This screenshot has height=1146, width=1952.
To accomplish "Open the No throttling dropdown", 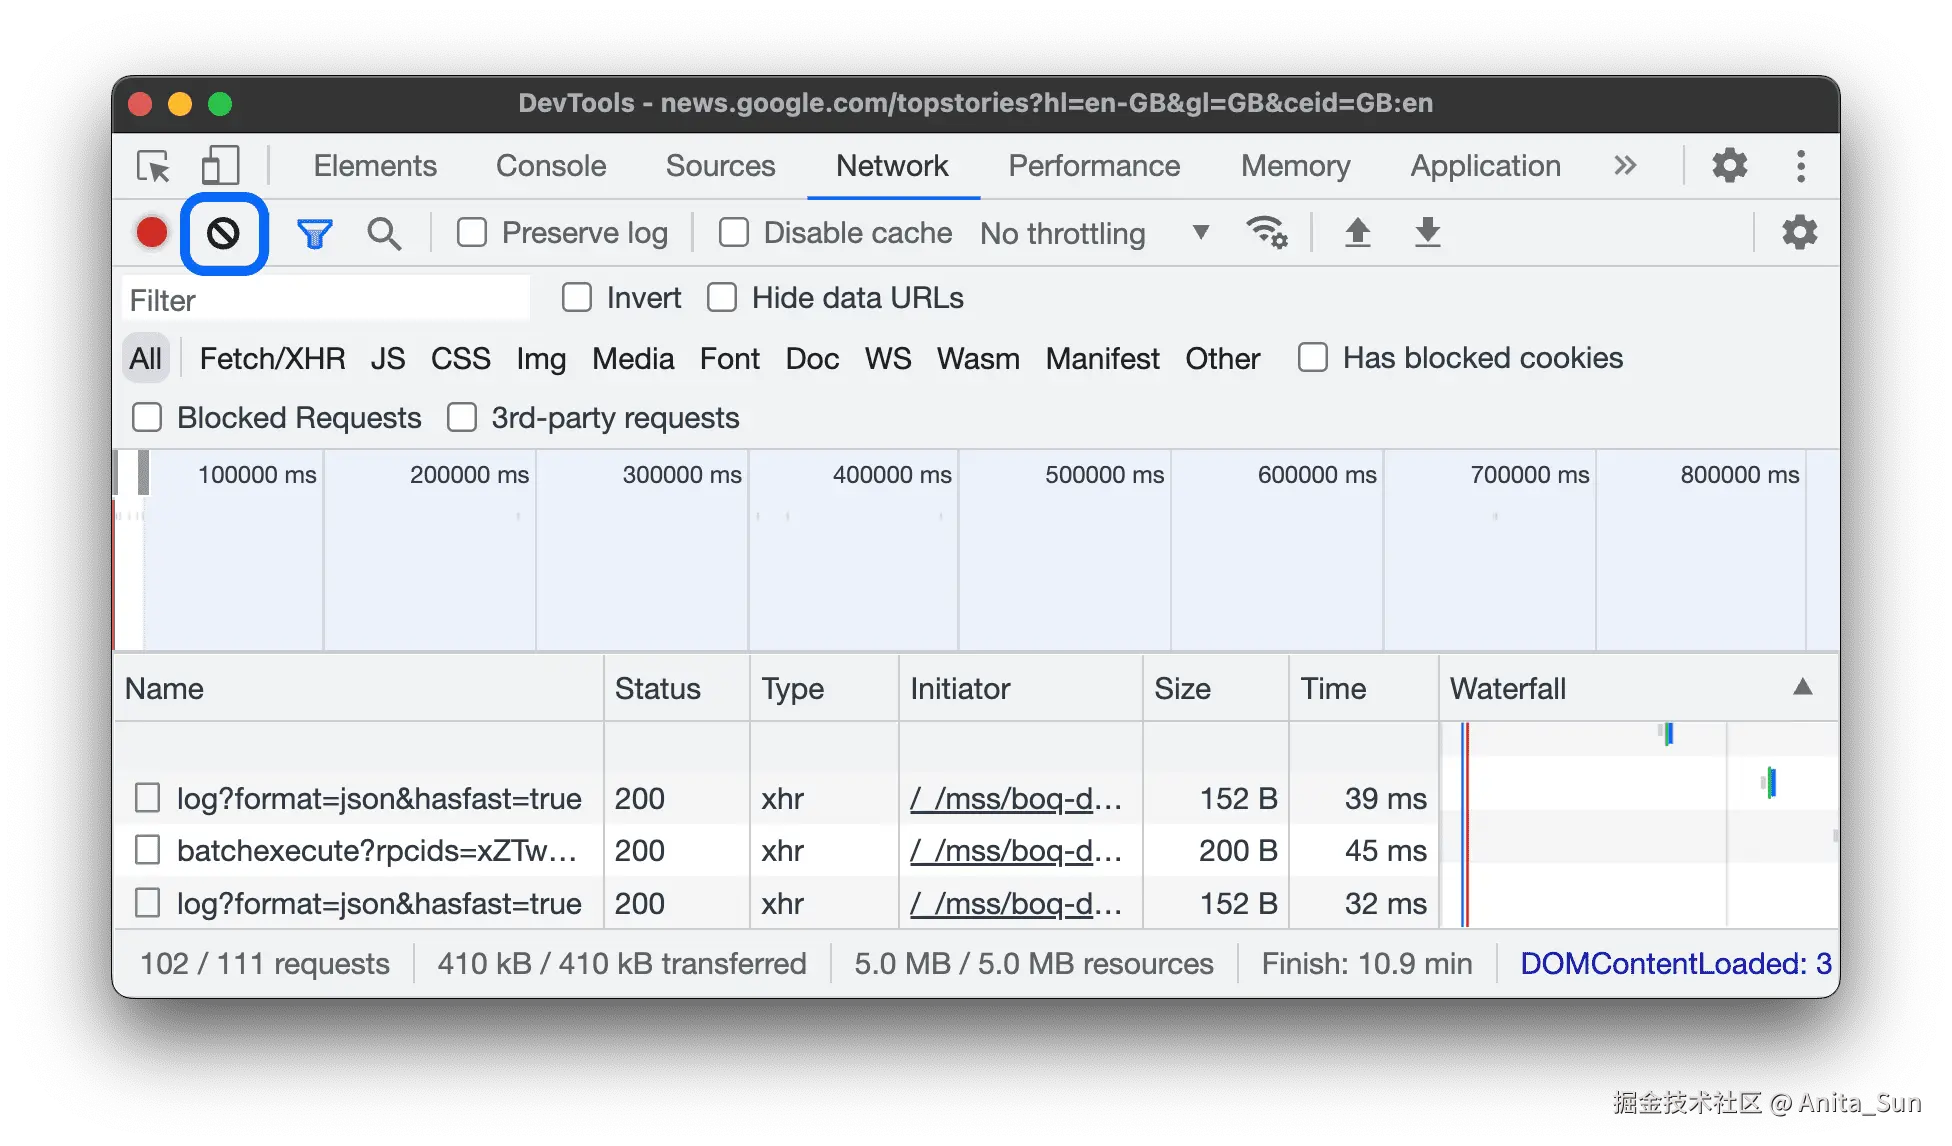I will tap(1094, 233).
